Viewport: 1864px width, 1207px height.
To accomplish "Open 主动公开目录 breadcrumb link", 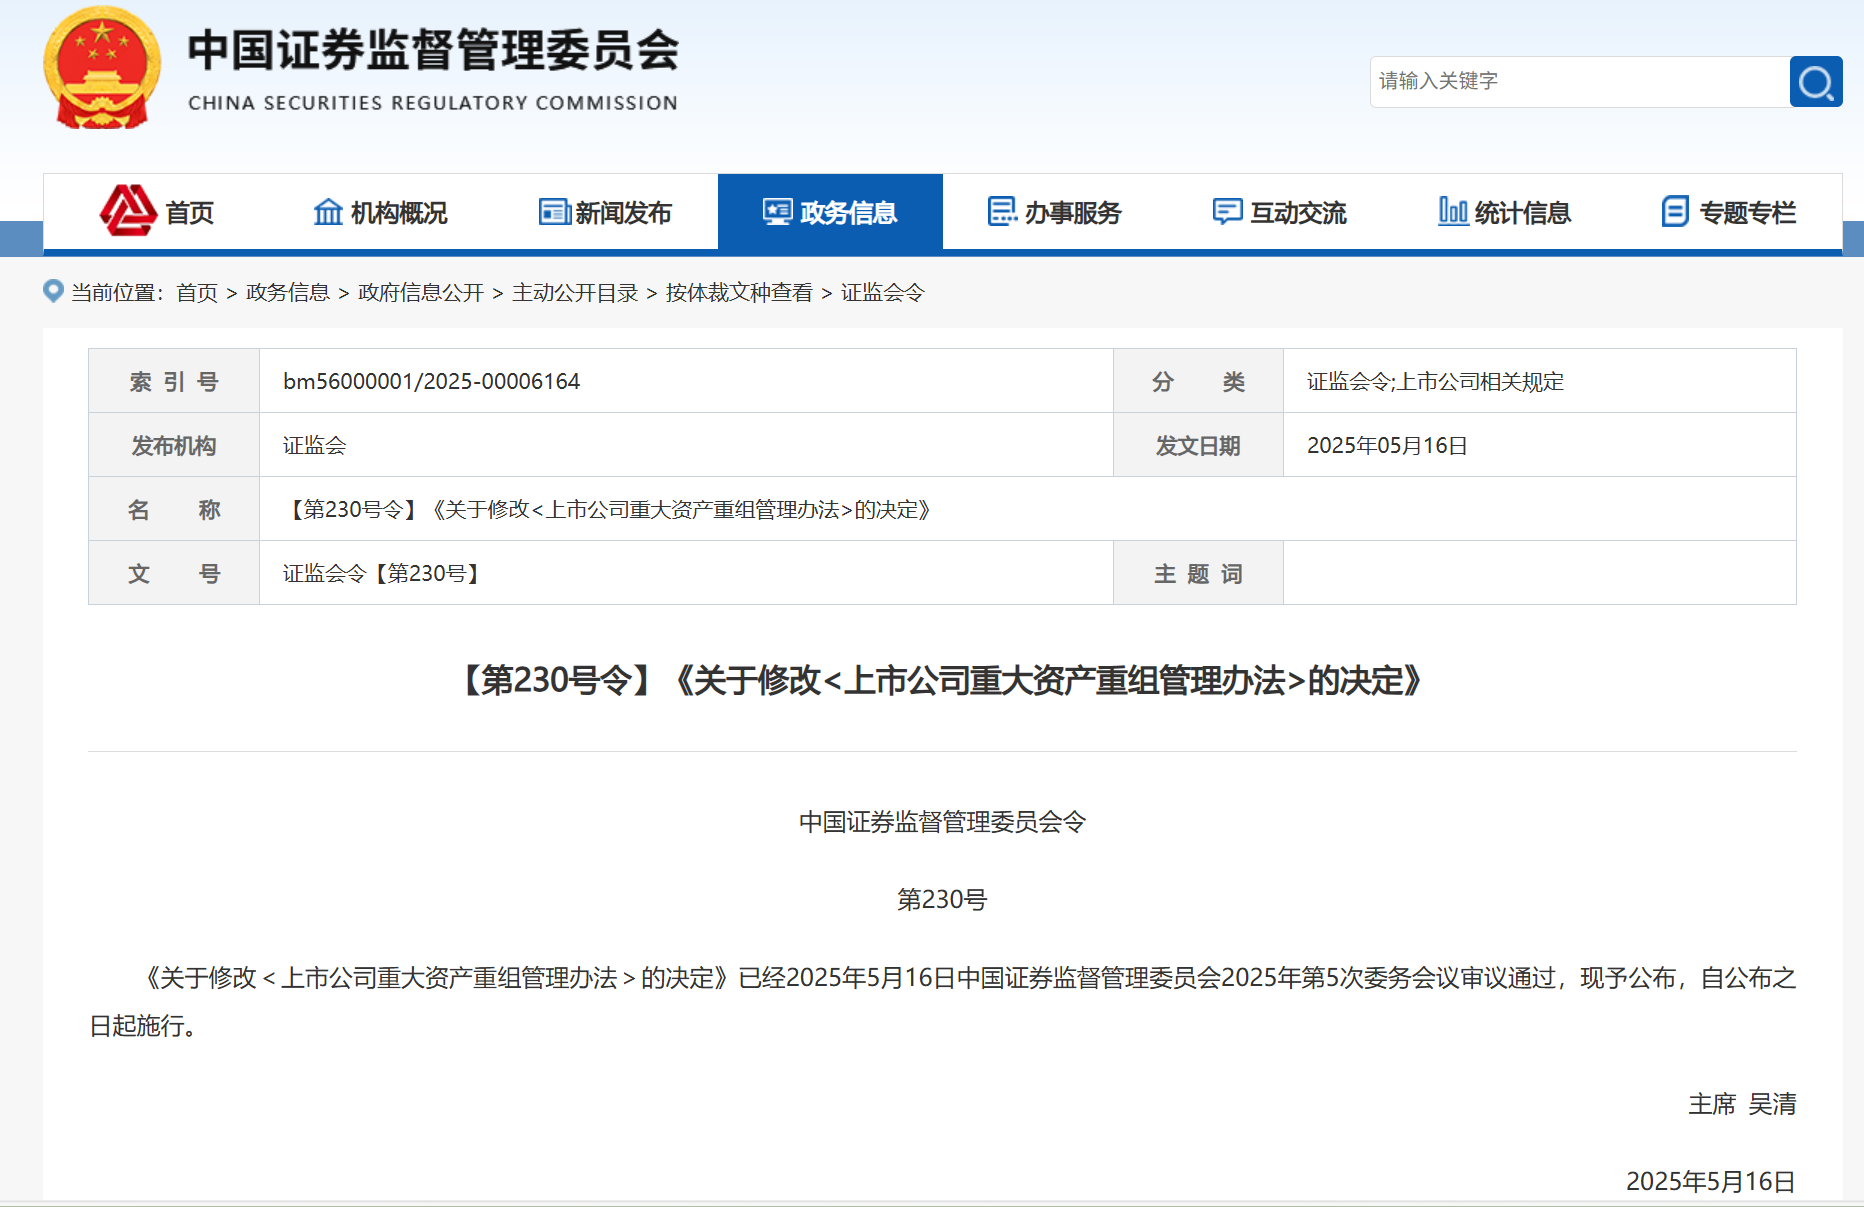I will tap(575, 293).
